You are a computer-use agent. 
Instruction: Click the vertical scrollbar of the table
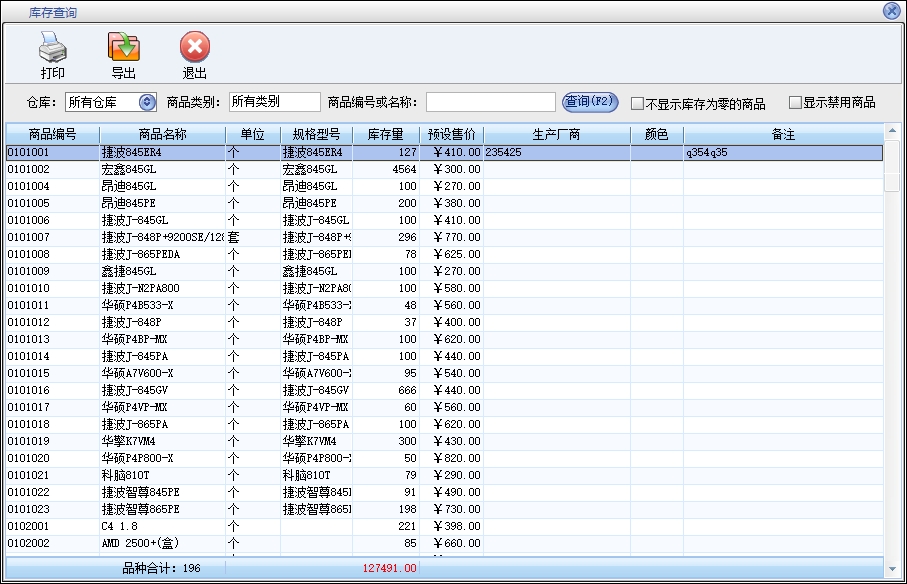[x=891, y=350]
